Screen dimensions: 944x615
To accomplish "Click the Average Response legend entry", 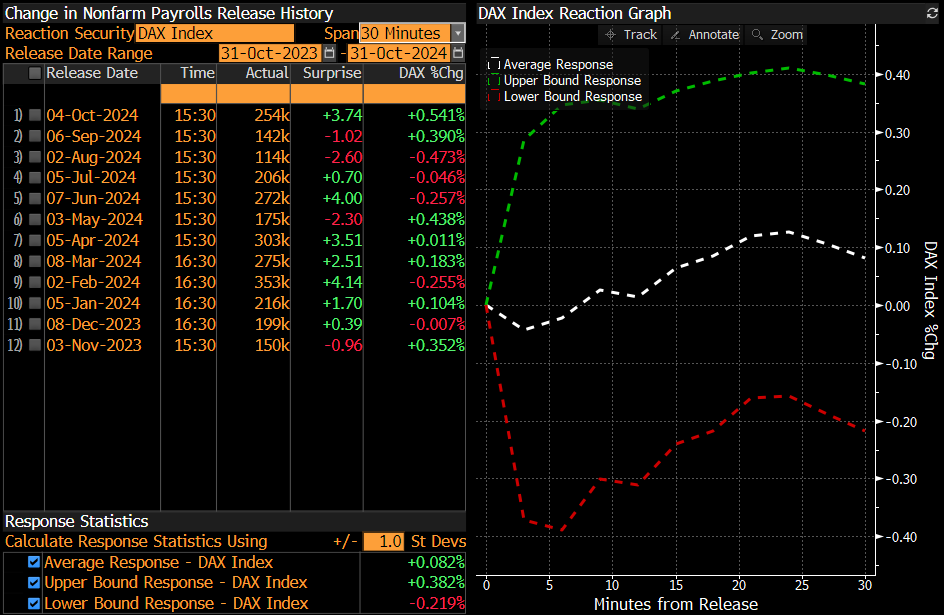I will 551,64.
